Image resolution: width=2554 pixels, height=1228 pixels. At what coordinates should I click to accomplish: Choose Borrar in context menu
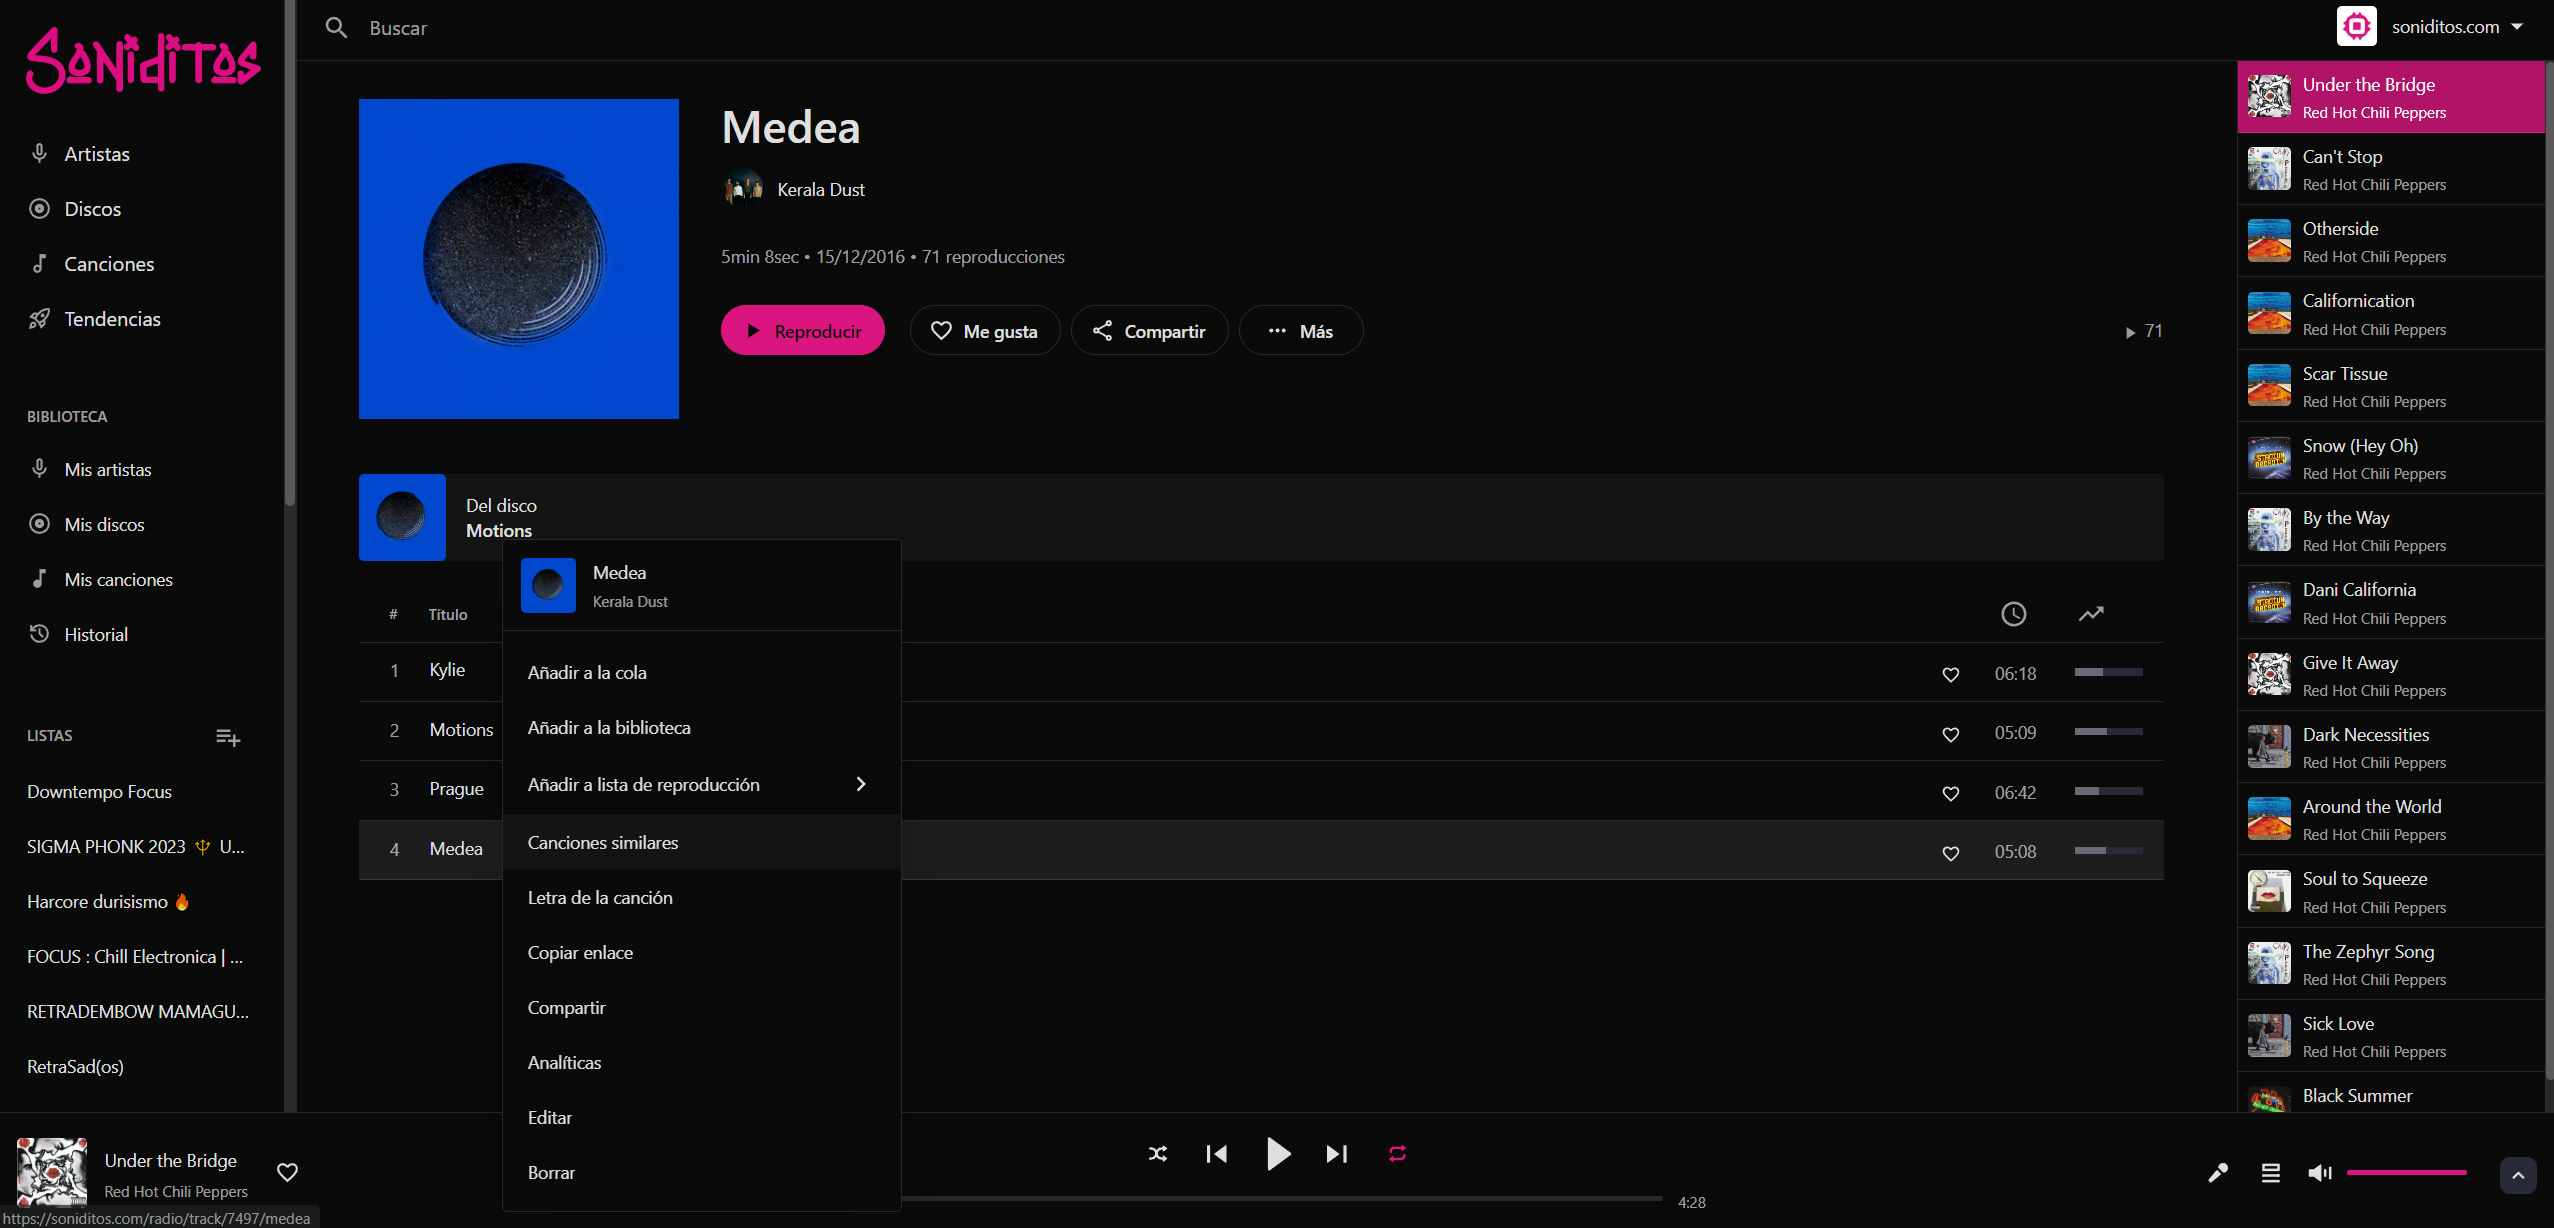pos(701,1173)
